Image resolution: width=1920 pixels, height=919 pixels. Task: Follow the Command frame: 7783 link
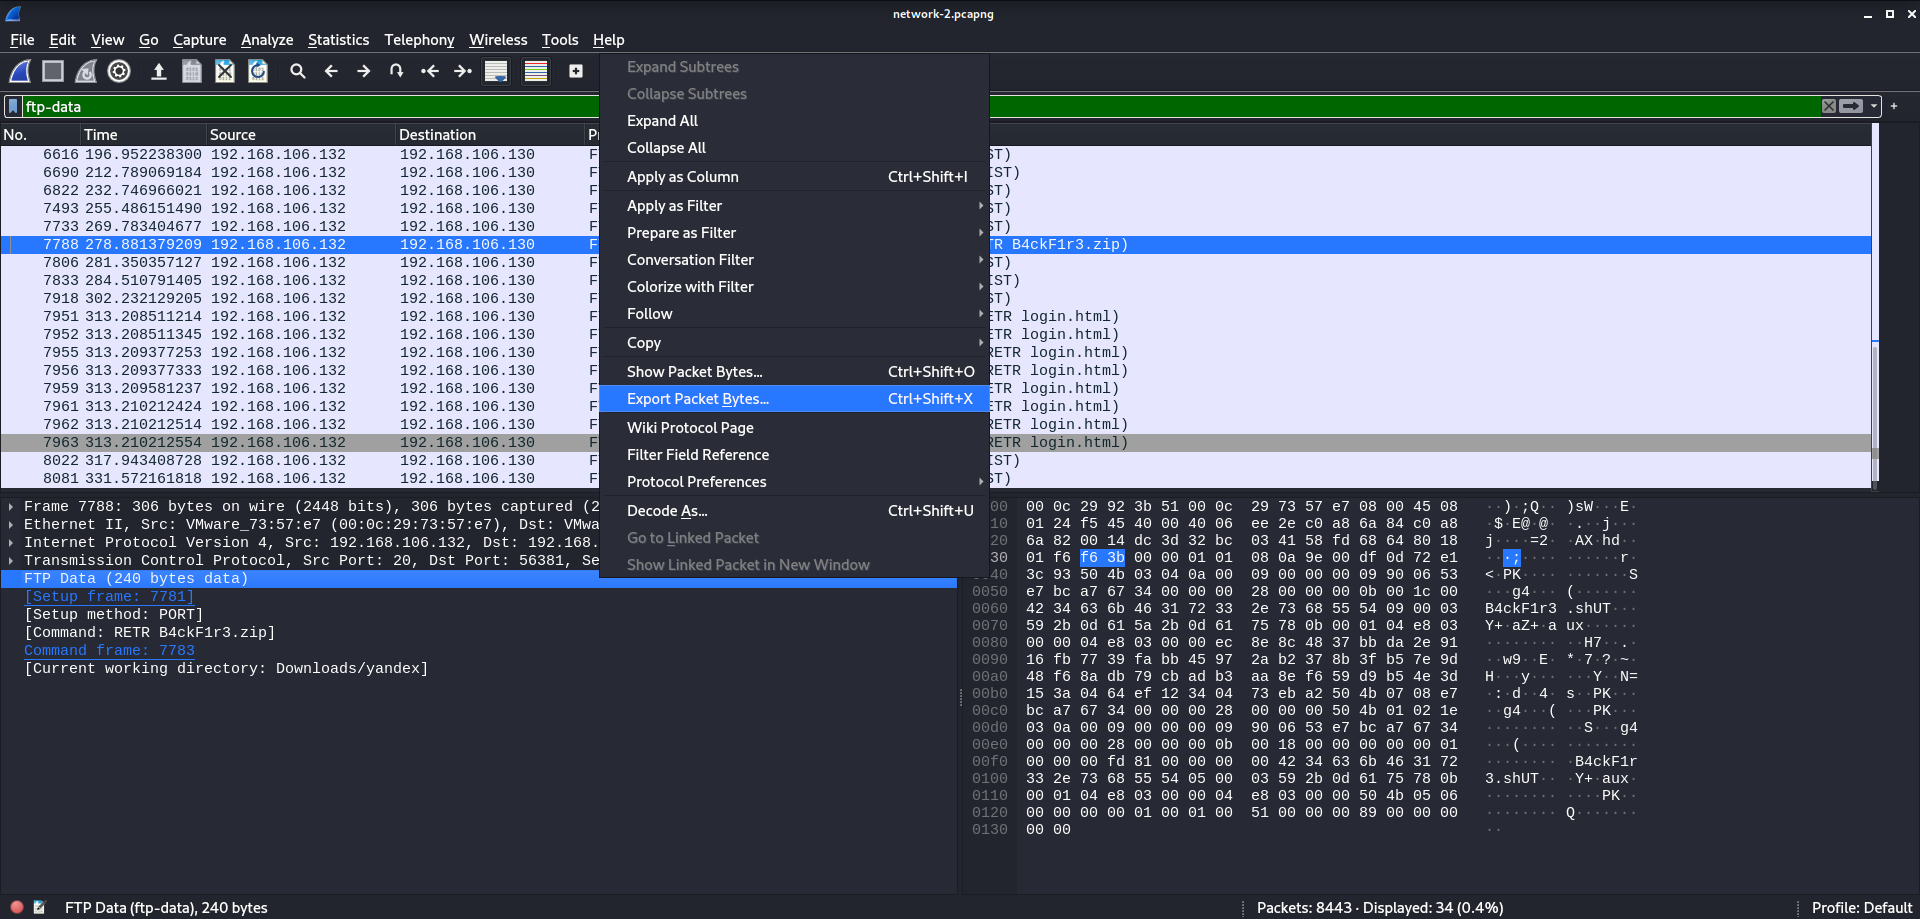pyautogui.click(x=109, y=650)
